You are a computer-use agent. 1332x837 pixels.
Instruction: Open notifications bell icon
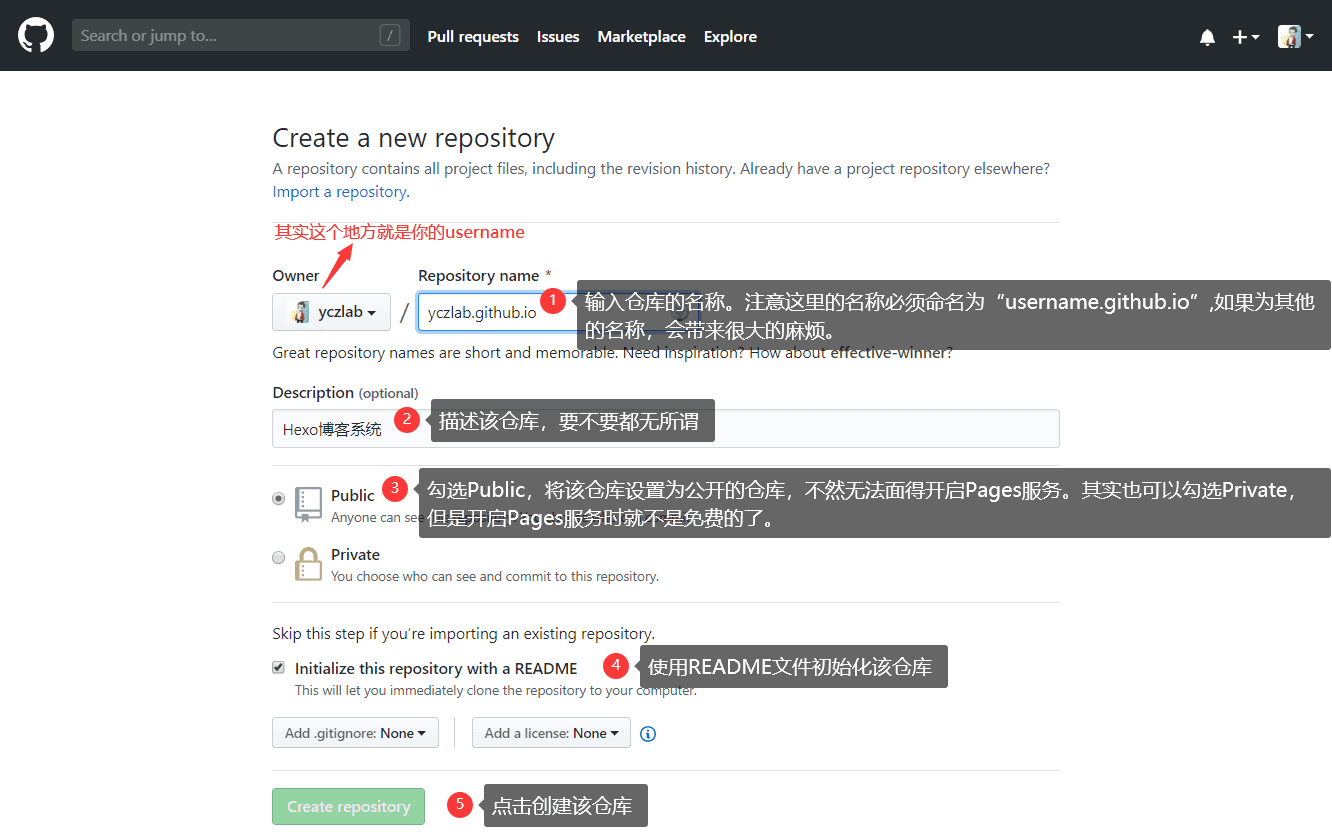[1207, 37]
